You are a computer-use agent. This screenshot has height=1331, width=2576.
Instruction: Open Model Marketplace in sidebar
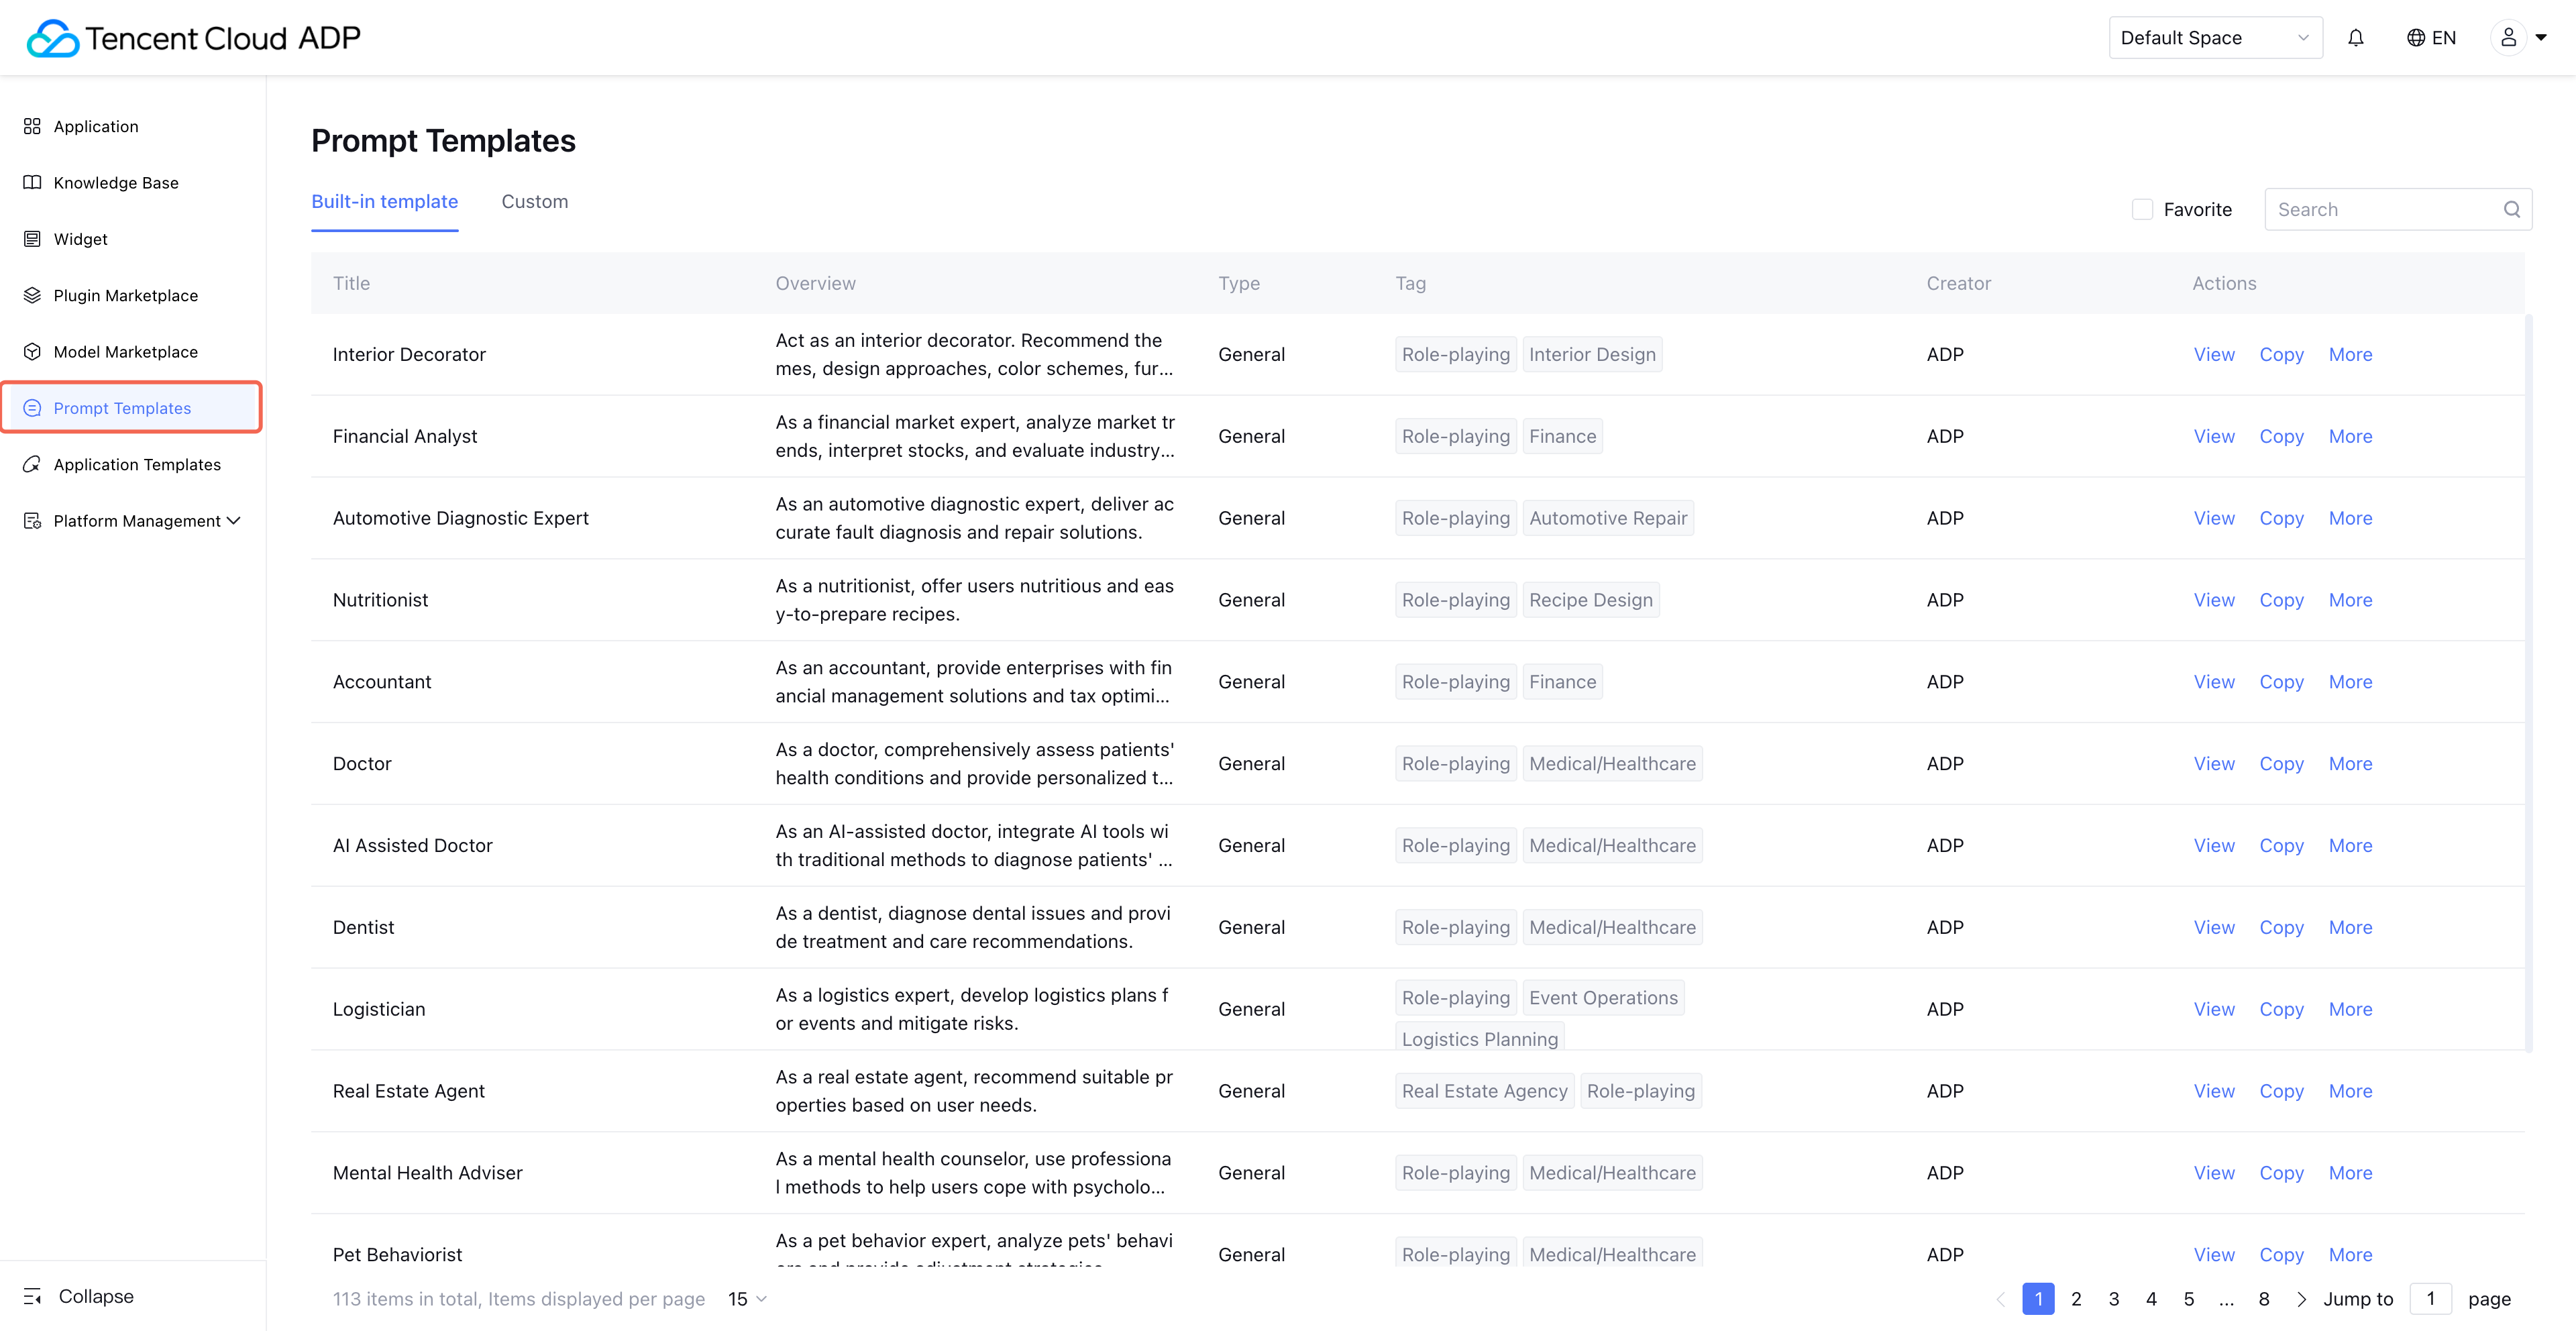pos(125,352)
